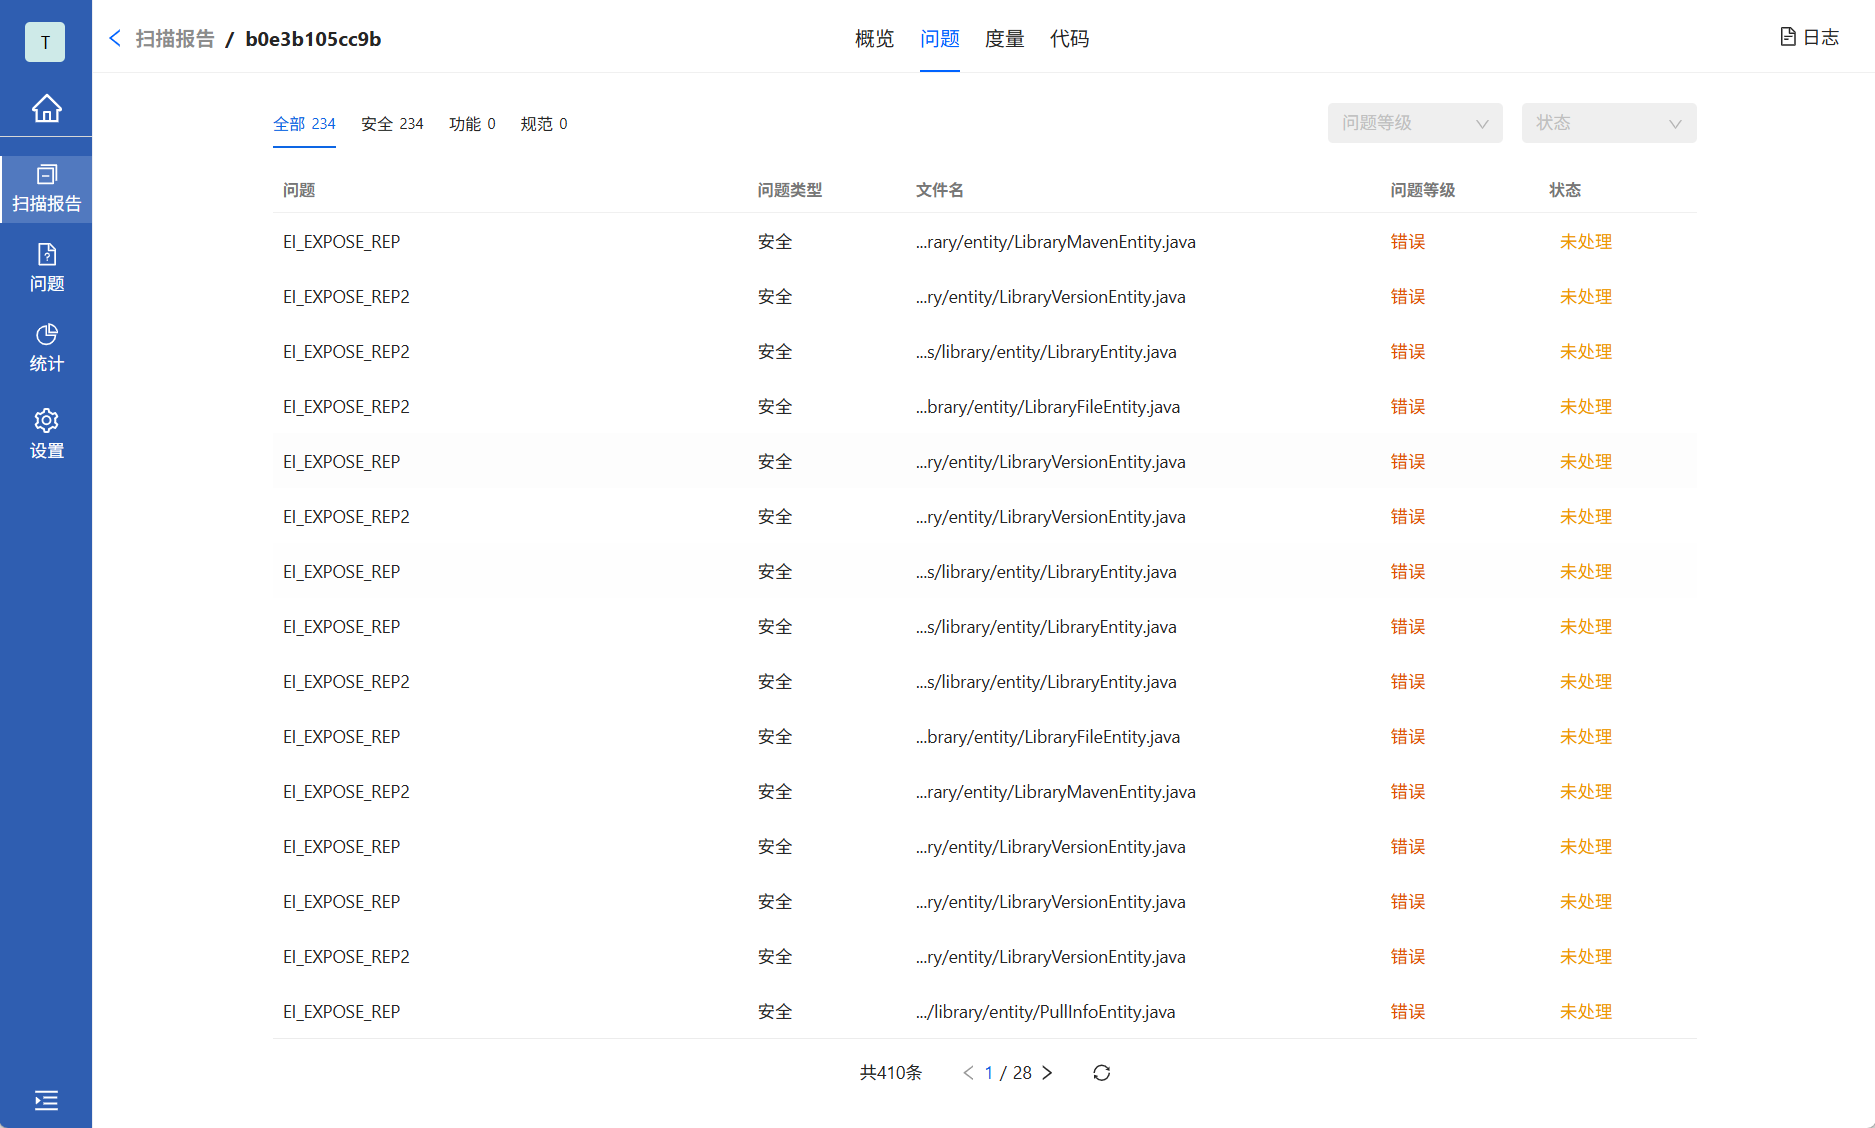Click the 状态 column header
Viewport: 1875px width, 1128px height.
pyautogui.click(x=1565, y=190)
